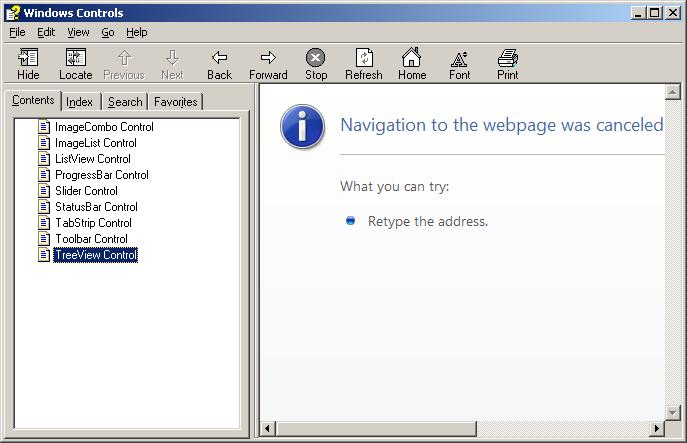Click the vertical scrollbar down arrow
687x443 pixels.
point(672,413)
